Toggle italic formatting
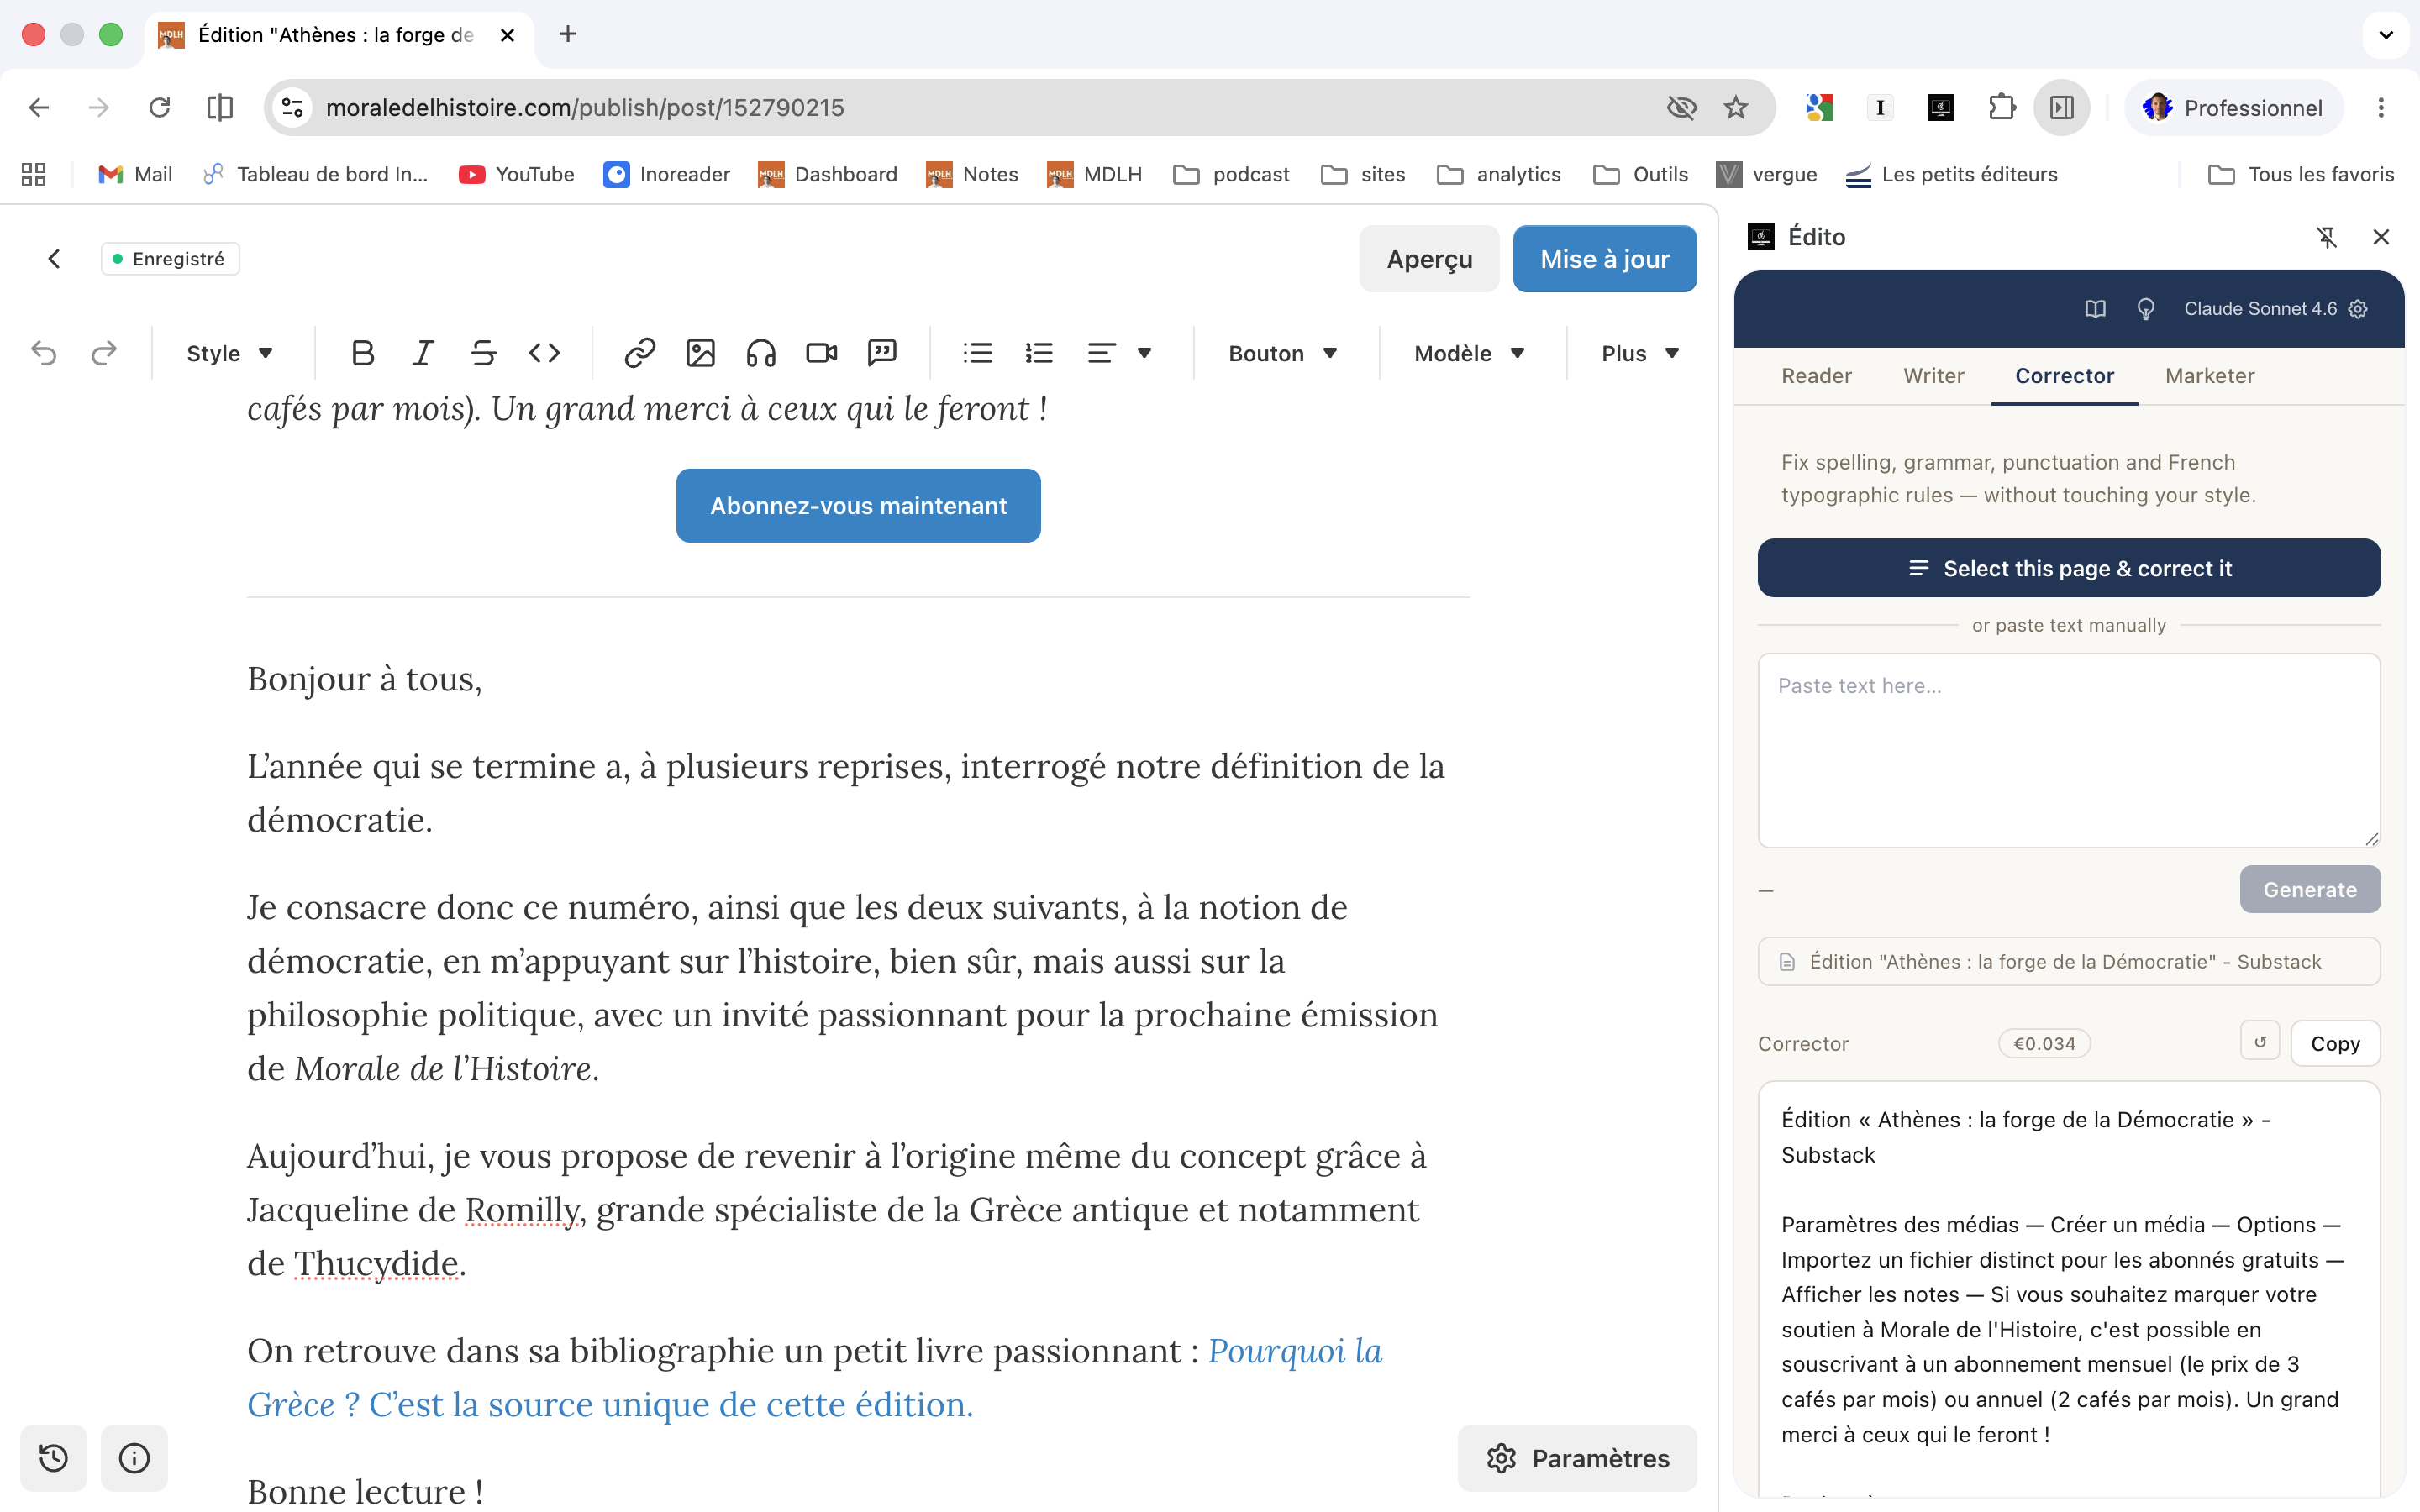Viewport: 2420px width, 1512px height. point(423,353)
